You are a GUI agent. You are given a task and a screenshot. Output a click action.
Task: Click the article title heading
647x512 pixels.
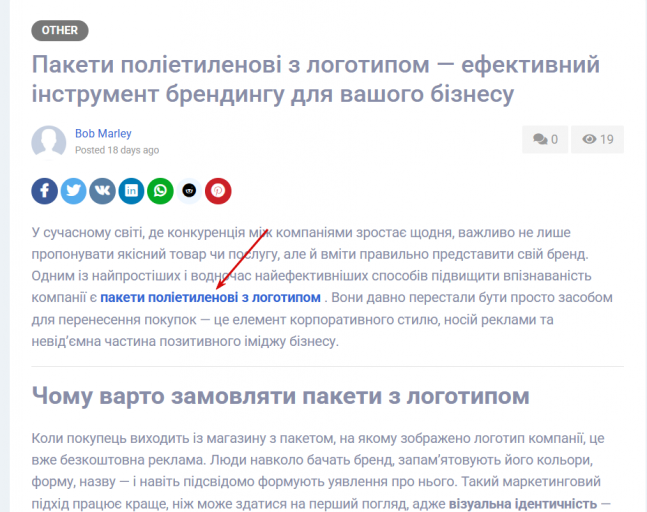coord(316,79)
